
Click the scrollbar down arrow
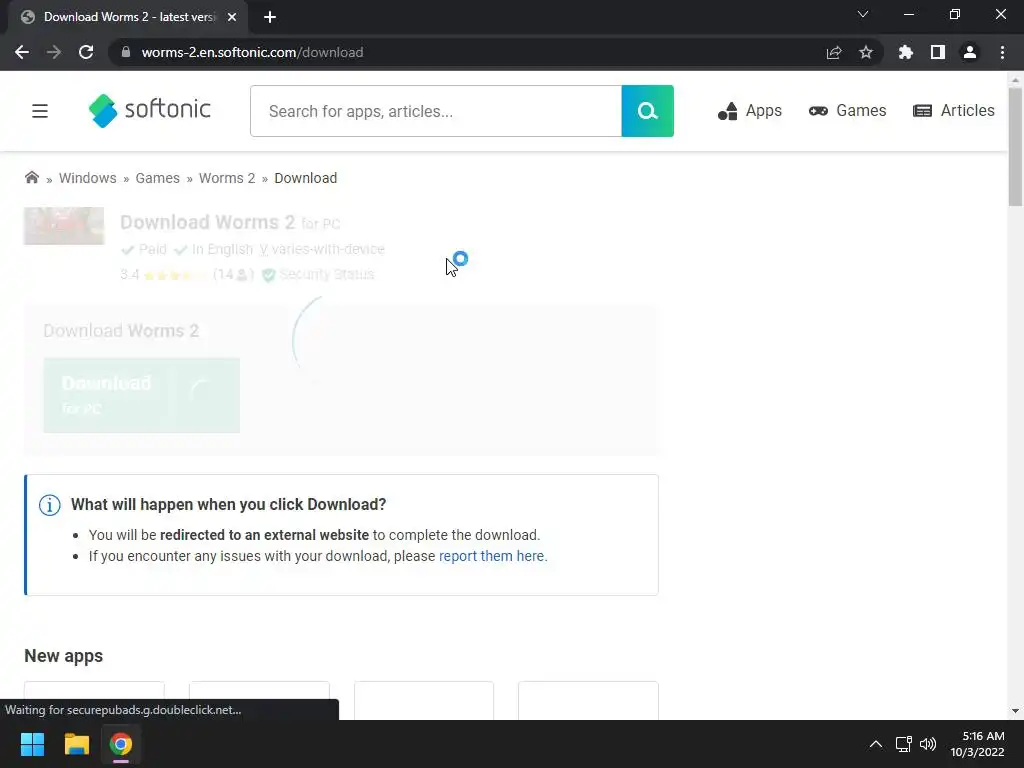[1015, 711]
